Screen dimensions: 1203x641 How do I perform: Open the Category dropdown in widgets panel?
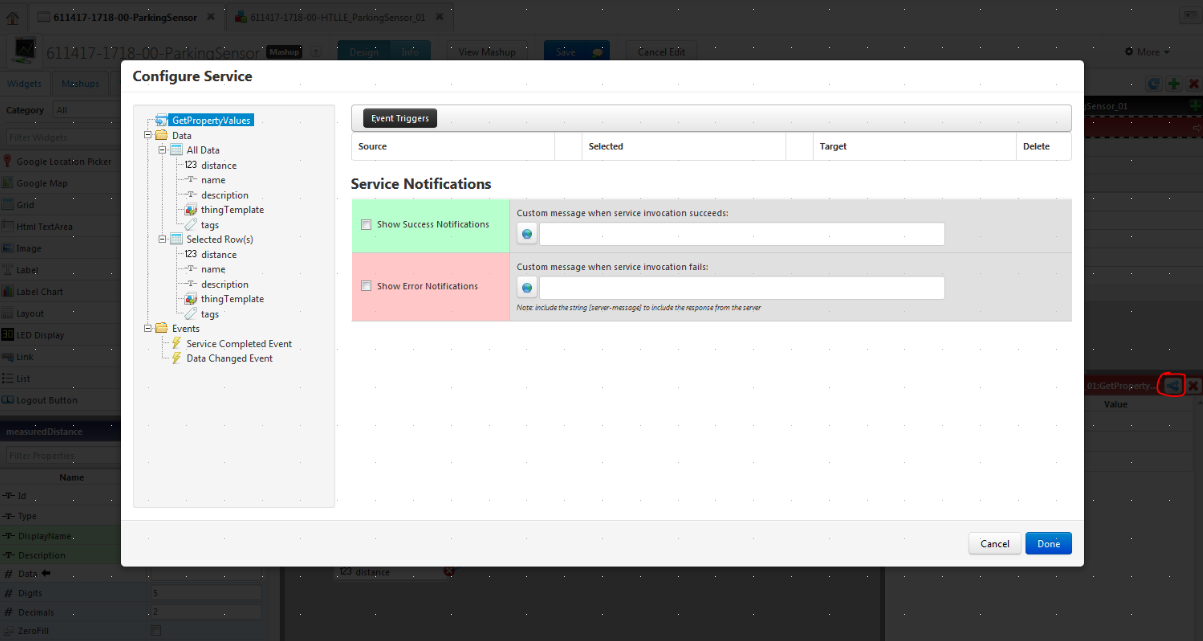coord(86,110)
